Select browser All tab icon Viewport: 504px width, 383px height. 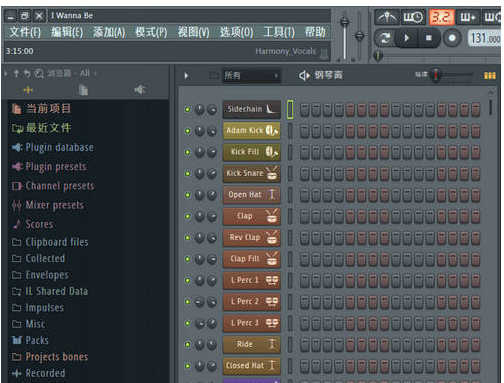click(28, 90)
